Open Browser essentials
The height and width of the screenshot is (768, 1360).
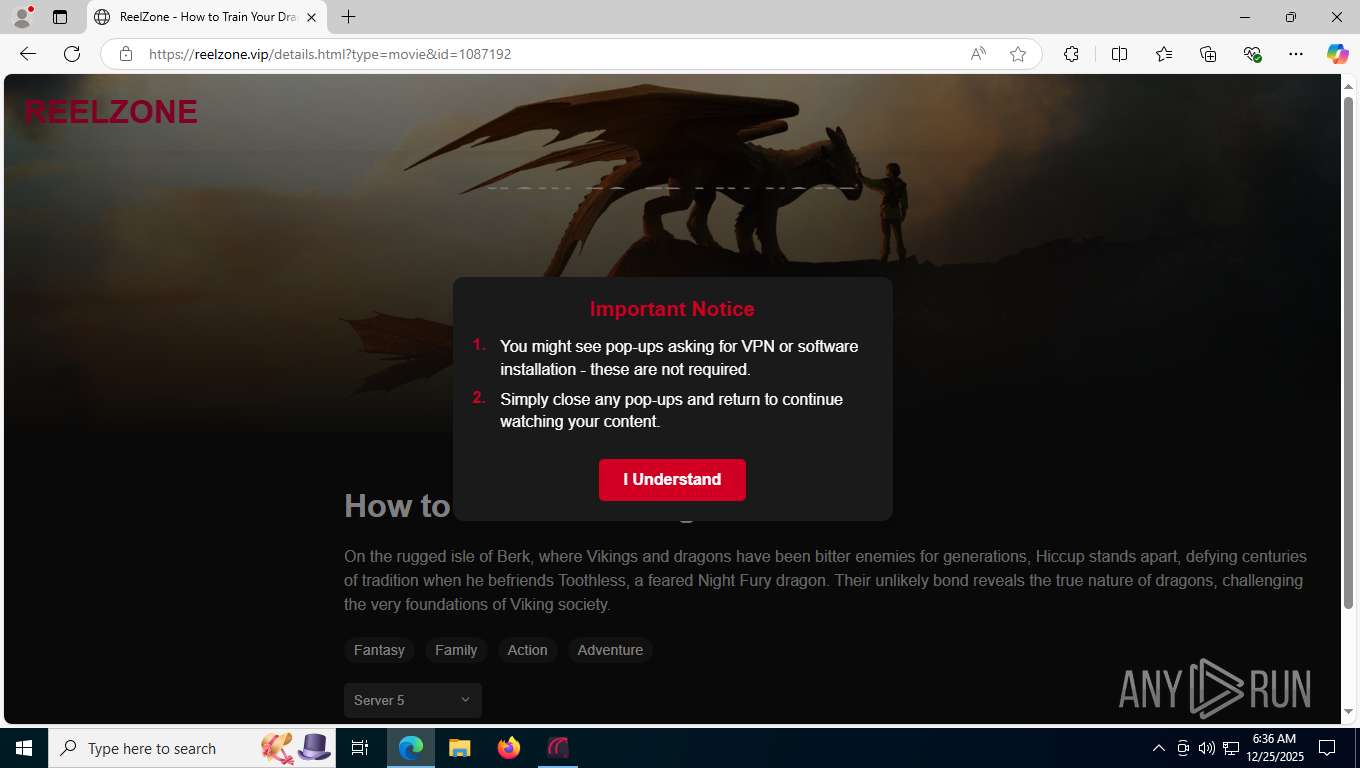[1252, 54]
